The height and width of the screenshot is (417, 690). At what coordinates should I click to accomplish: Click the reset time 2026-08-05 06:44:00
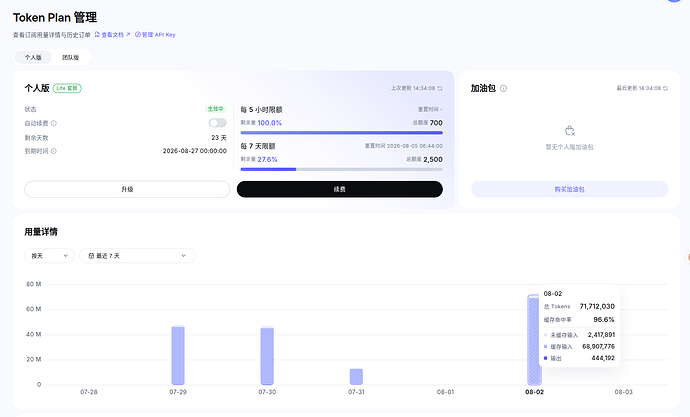(415, 146)
